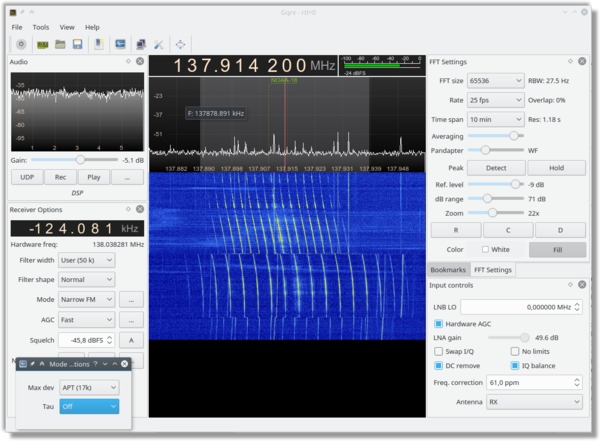Click the Rec audio button

(60, 177)
